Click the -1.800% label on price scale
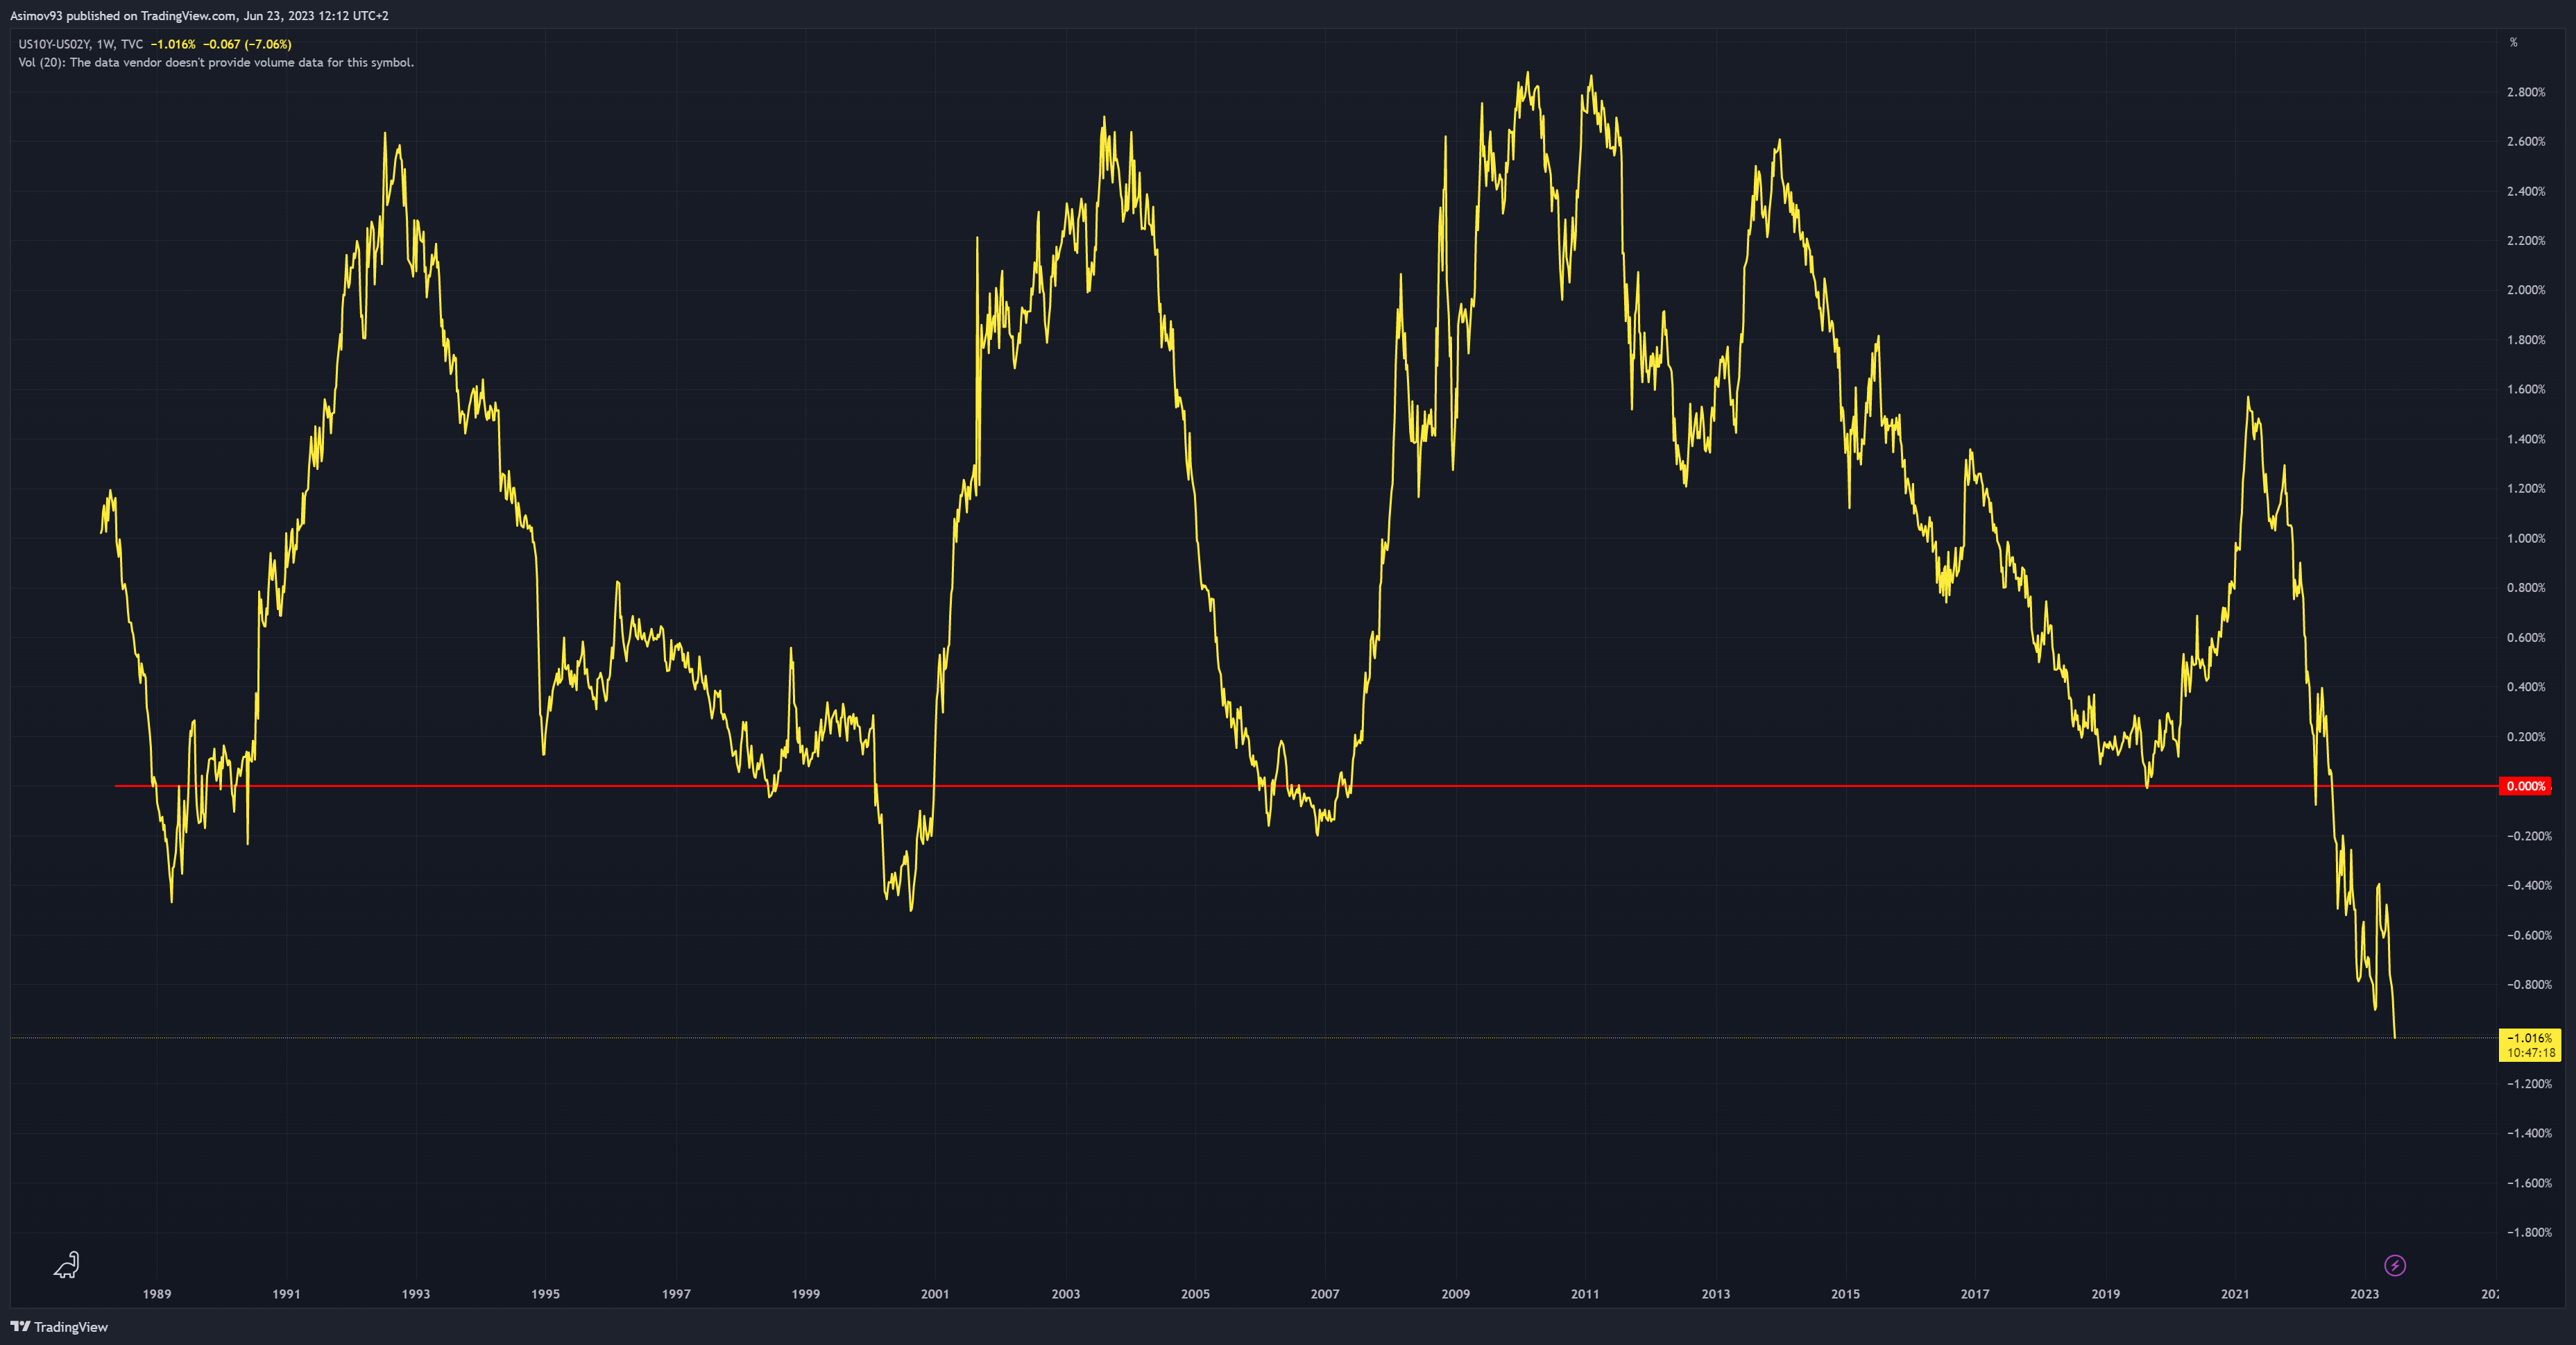 2529,1232
